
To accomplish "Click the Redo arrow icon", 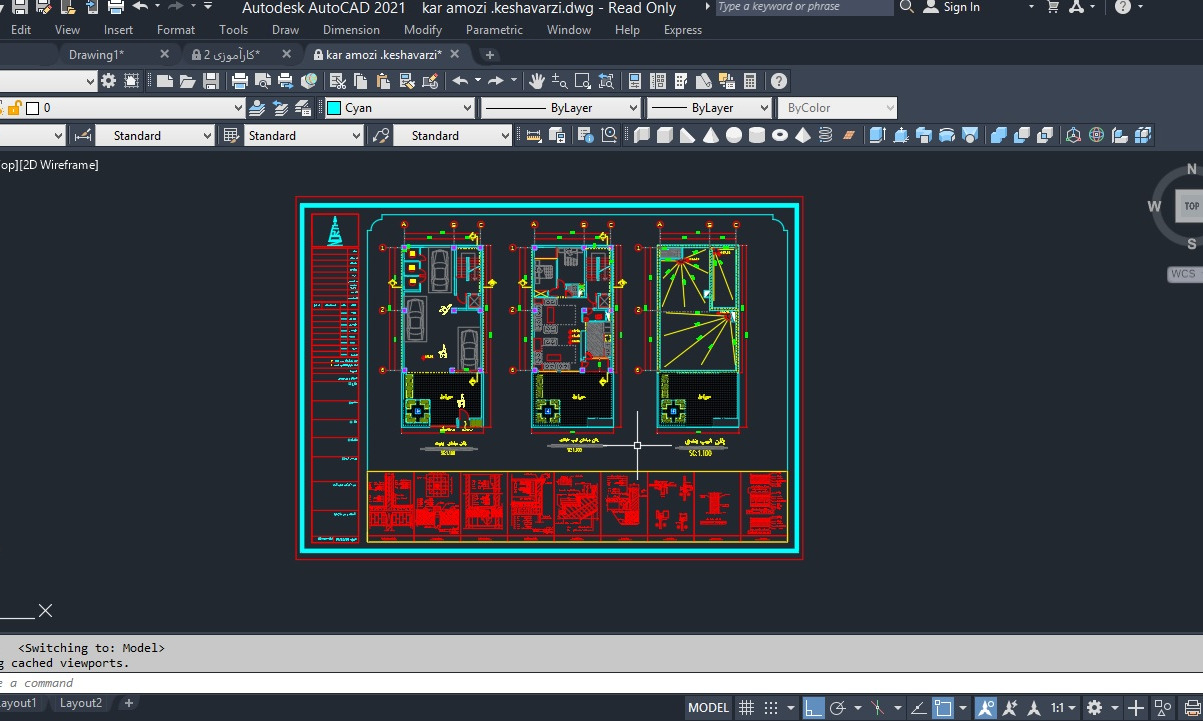I will (495, 81).
